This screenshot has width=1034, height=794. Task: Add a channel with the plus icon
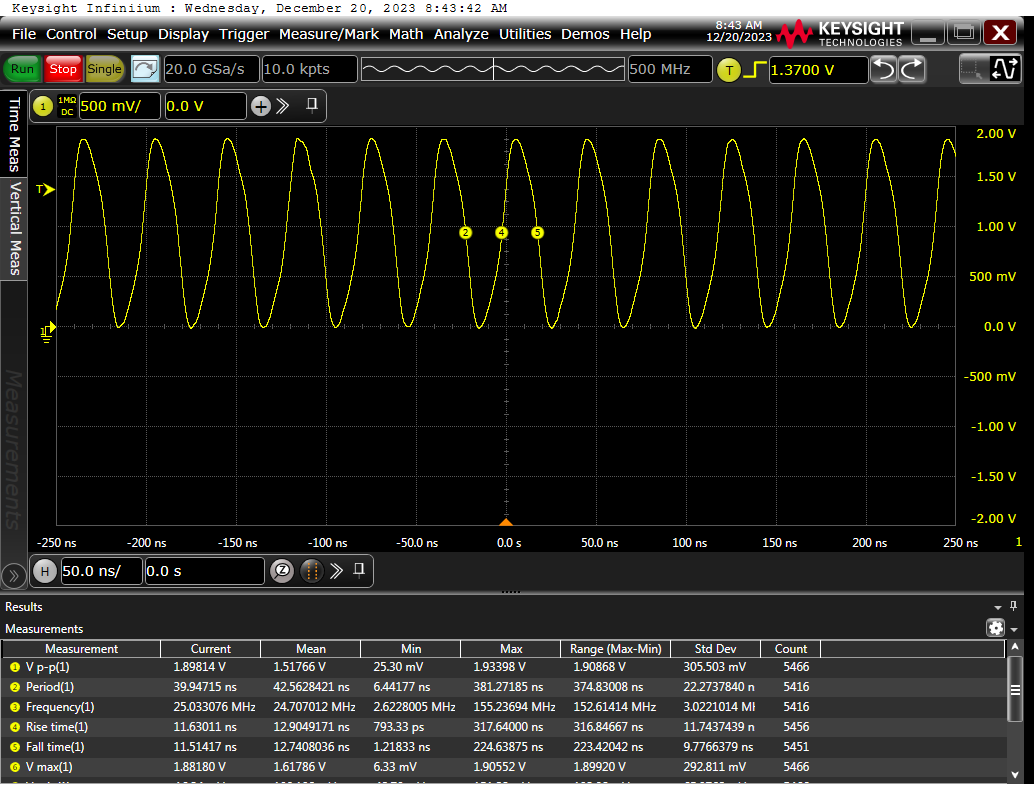pyautogui.click(x=260, y=106)
